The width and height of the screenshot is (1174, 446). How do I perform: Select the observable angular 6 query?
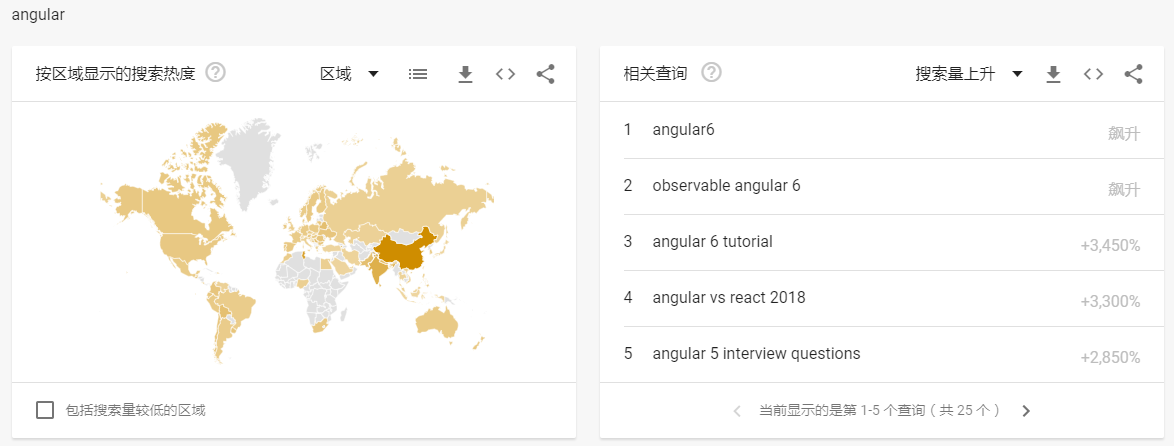pyautogui.click(x=883, y=186)
